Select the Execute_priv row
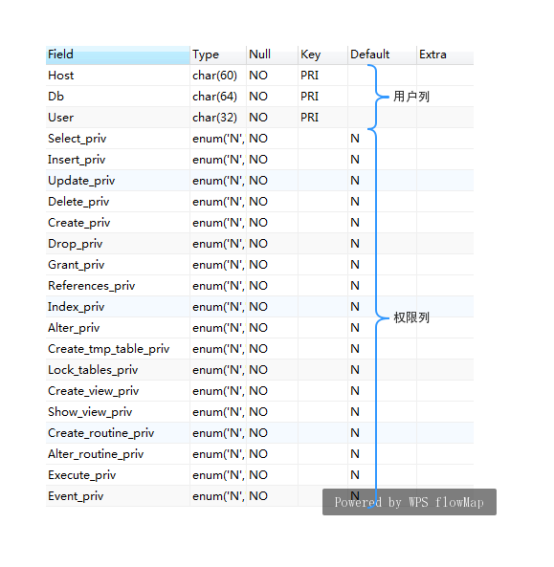 point(260,475)
